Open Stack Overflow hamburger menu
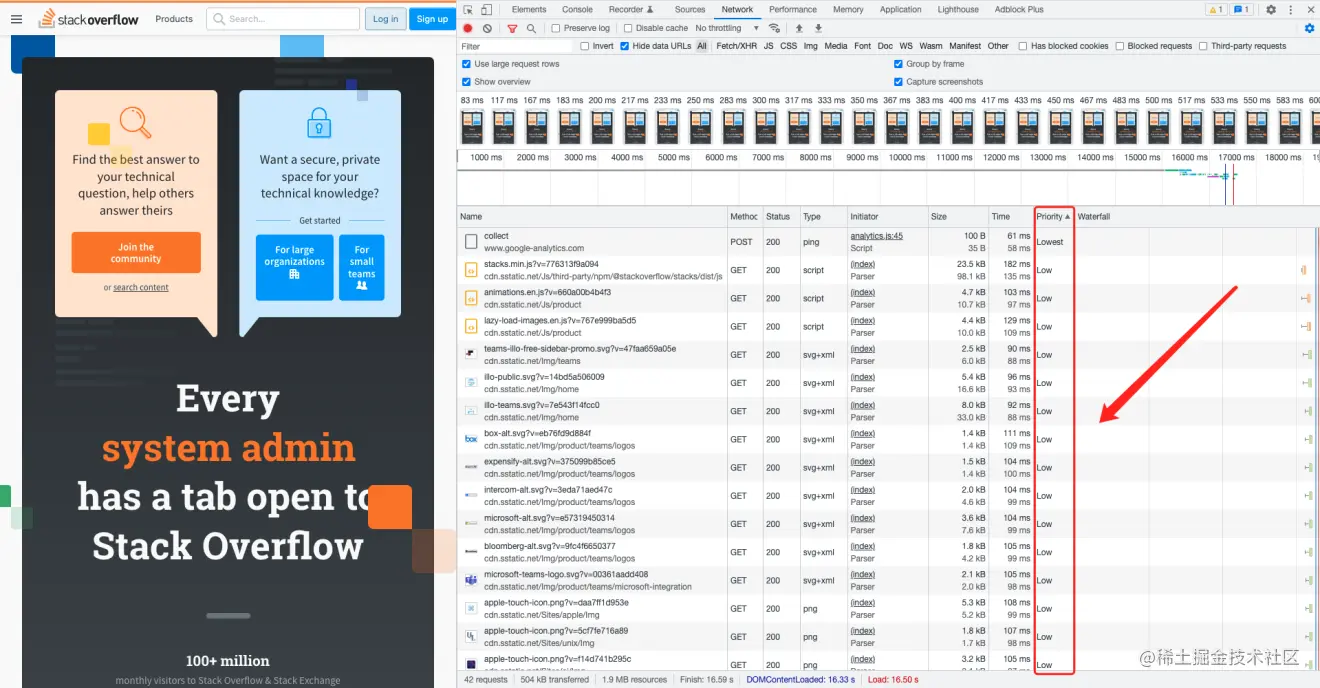This screenshot has height=688, width=1320. pos(16,19)
